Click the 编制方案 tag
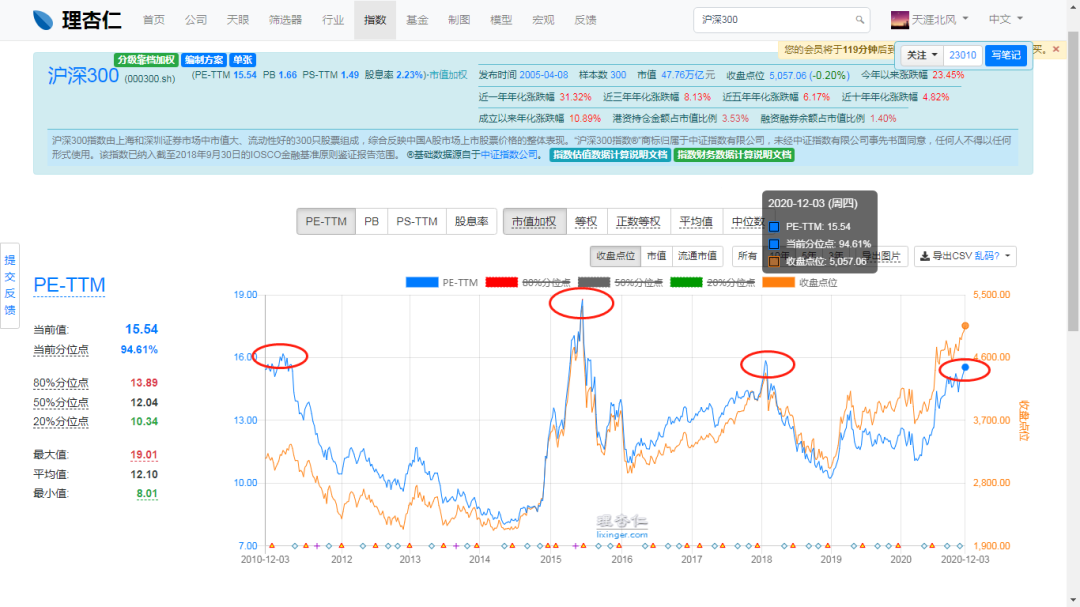The image size is (1080, 607). coord(204,60)
